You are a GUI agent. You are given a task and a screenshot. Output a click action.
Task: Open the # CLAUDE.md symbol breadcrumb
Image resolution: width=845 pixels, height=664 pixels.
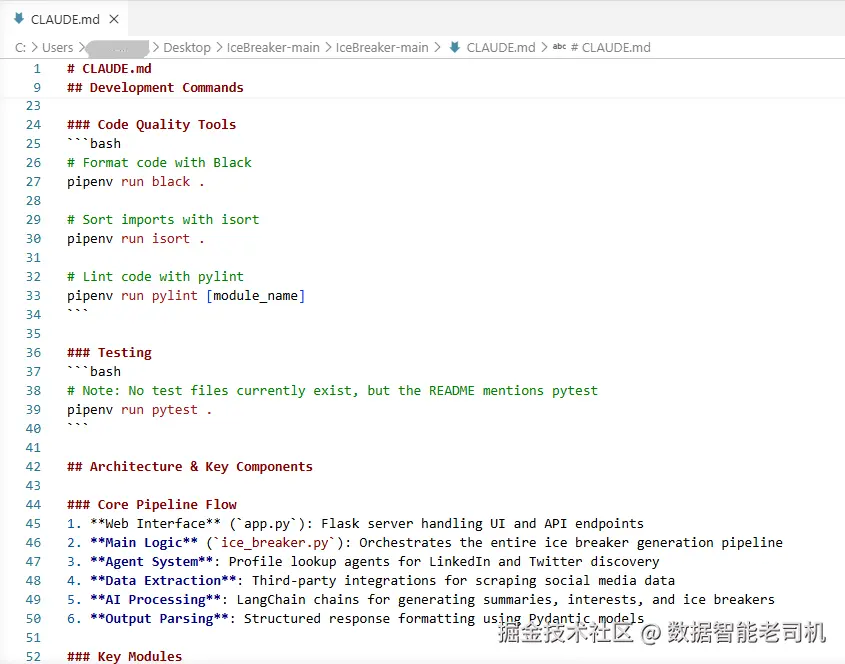coord(611,47)
